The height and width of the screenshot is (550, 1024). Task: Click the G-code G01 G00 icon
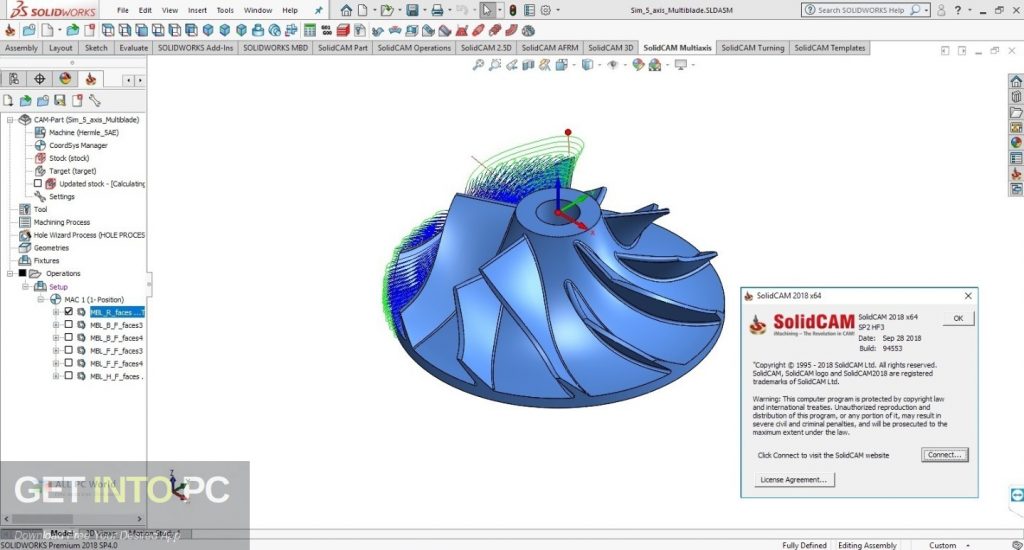pos(326,30)
